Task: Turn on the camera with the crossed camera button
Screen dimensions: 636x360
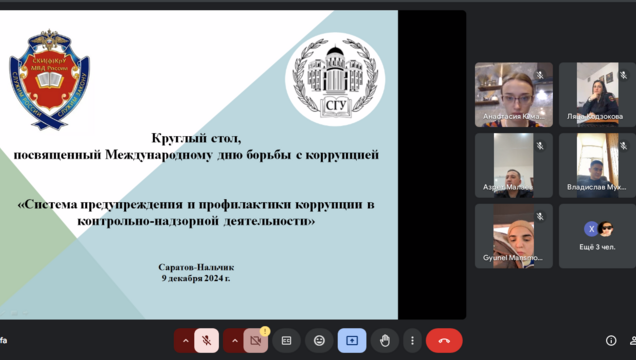Action: [x=256, y=341]
